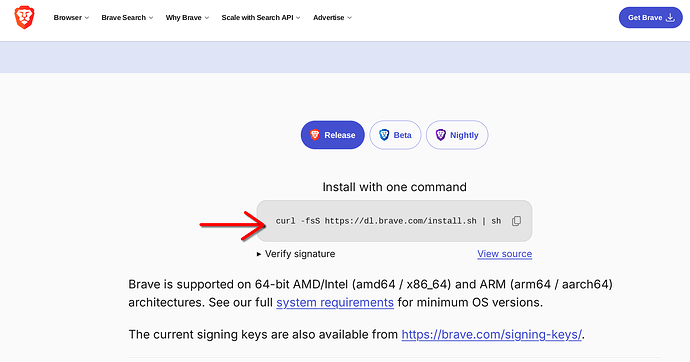
Task: Click the purple Nightly lion icon
Action: click(x=440, y=135)
